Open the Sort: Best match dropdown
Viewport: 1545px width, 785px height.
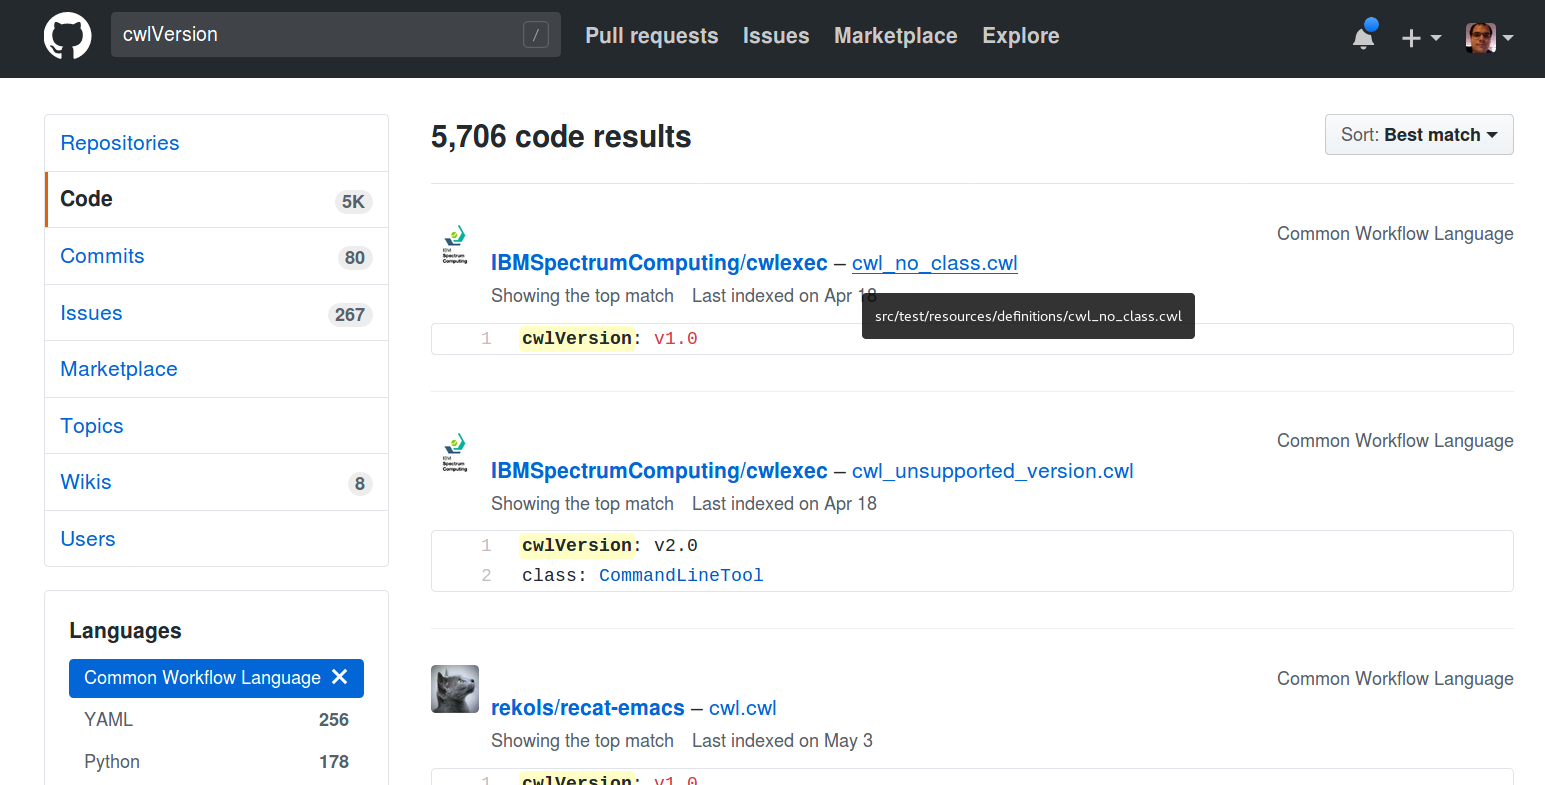point(1419,135)
